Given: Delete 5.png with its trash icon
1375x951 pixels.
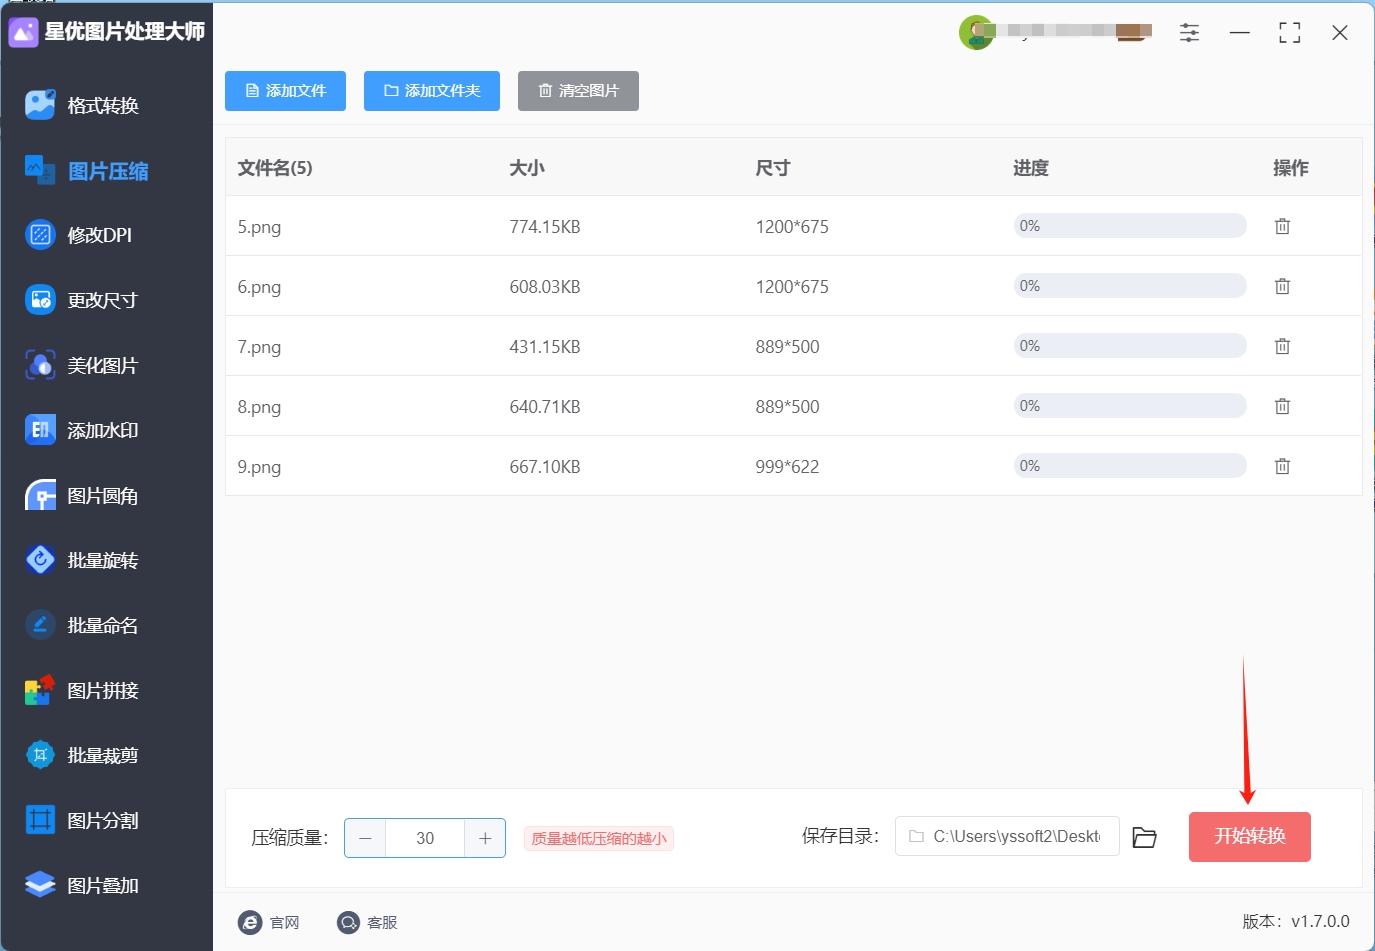Looking at the screenshot, I should (1282, 226).
